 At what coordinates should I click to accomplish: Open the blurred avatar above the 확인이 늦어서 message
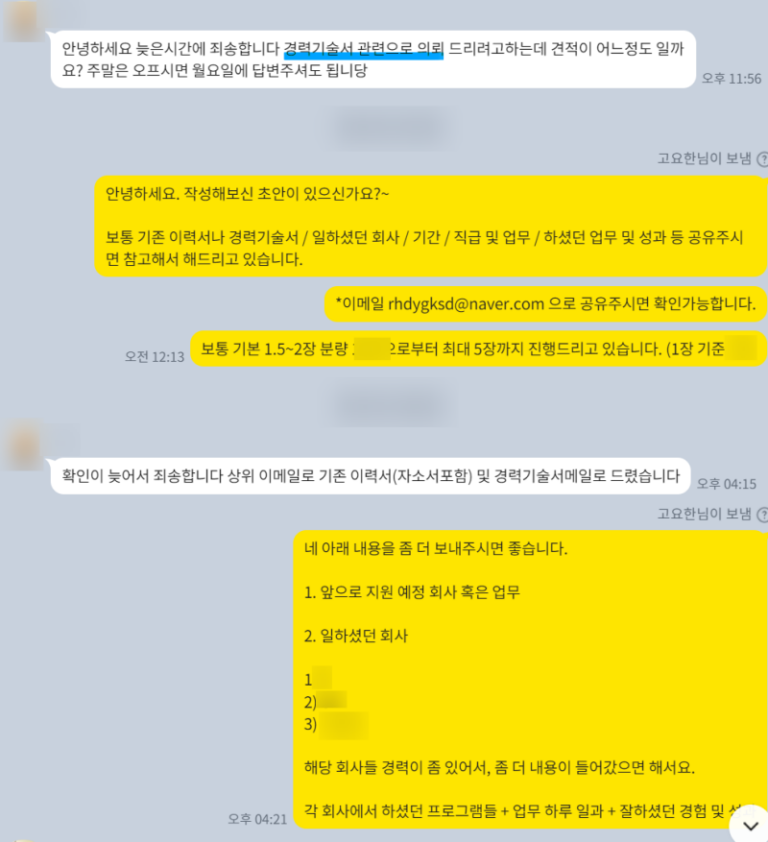point(23,446)
